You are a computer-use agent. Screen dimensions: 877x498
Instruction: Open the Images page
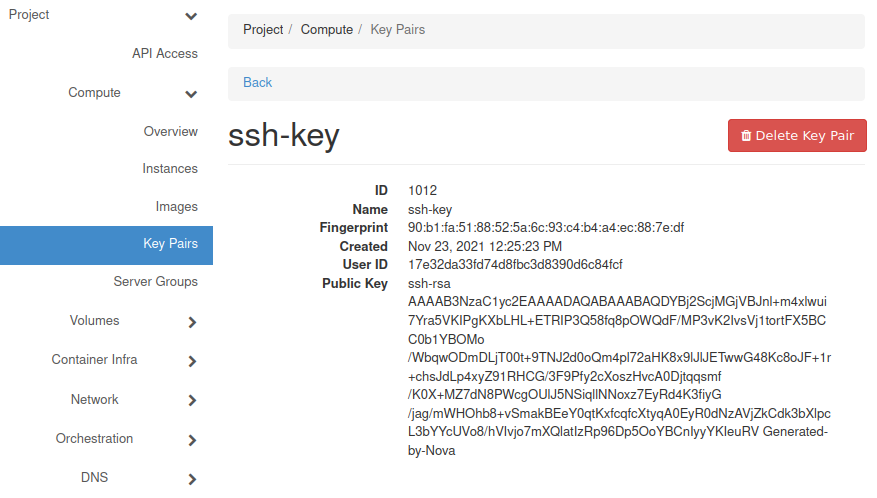[176, 207]
